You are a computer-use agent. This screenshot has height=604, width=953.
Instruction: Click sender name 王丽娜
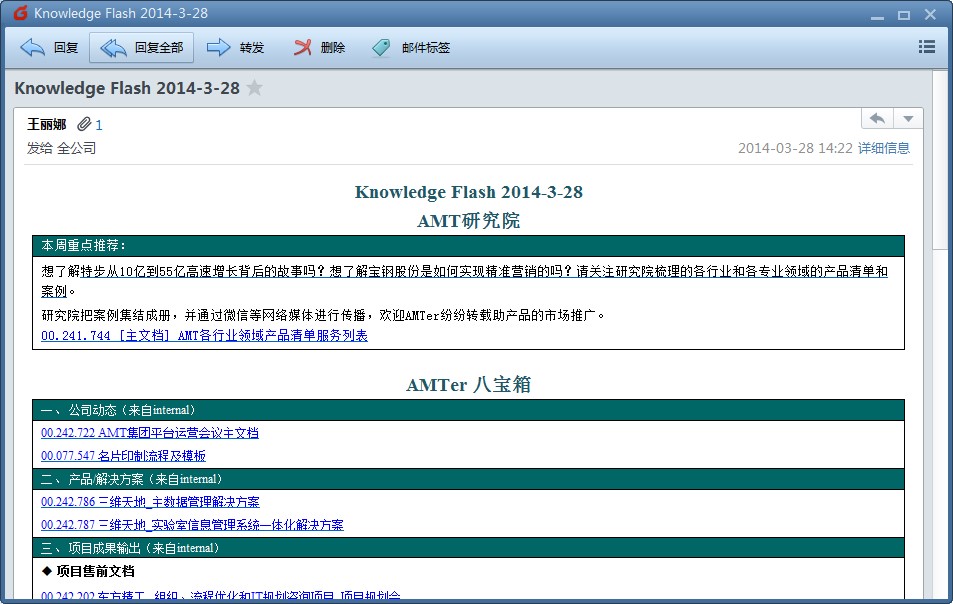point(47,125)
